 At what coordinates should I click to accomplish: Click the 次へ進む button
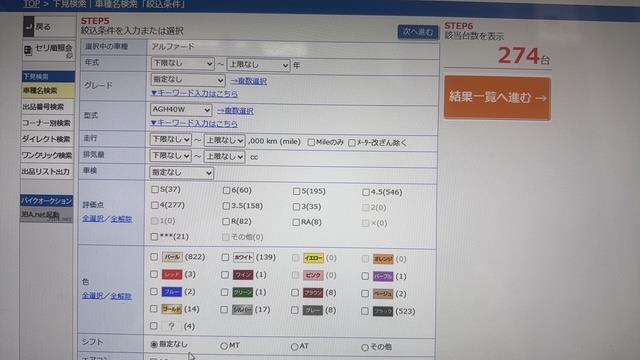418,32
